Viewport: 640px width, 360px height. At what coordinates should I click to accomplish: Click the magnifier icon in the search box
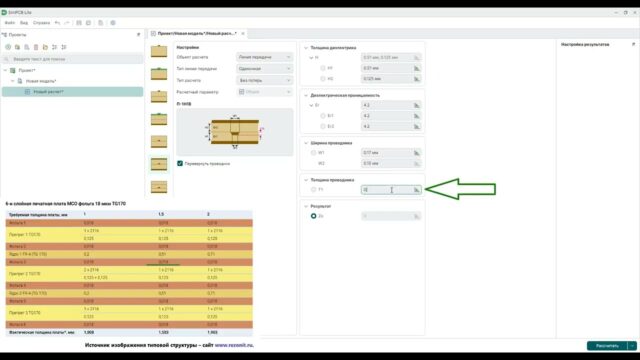(x=6, y=59)
